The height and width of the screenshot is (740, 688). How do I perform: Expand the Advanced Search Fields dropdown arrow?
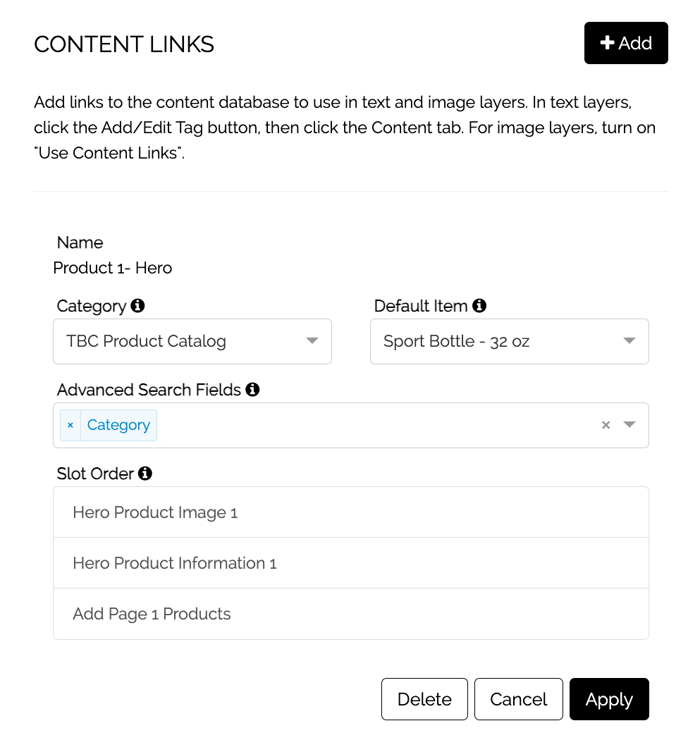pyautogui.click(x=629, y=425)
